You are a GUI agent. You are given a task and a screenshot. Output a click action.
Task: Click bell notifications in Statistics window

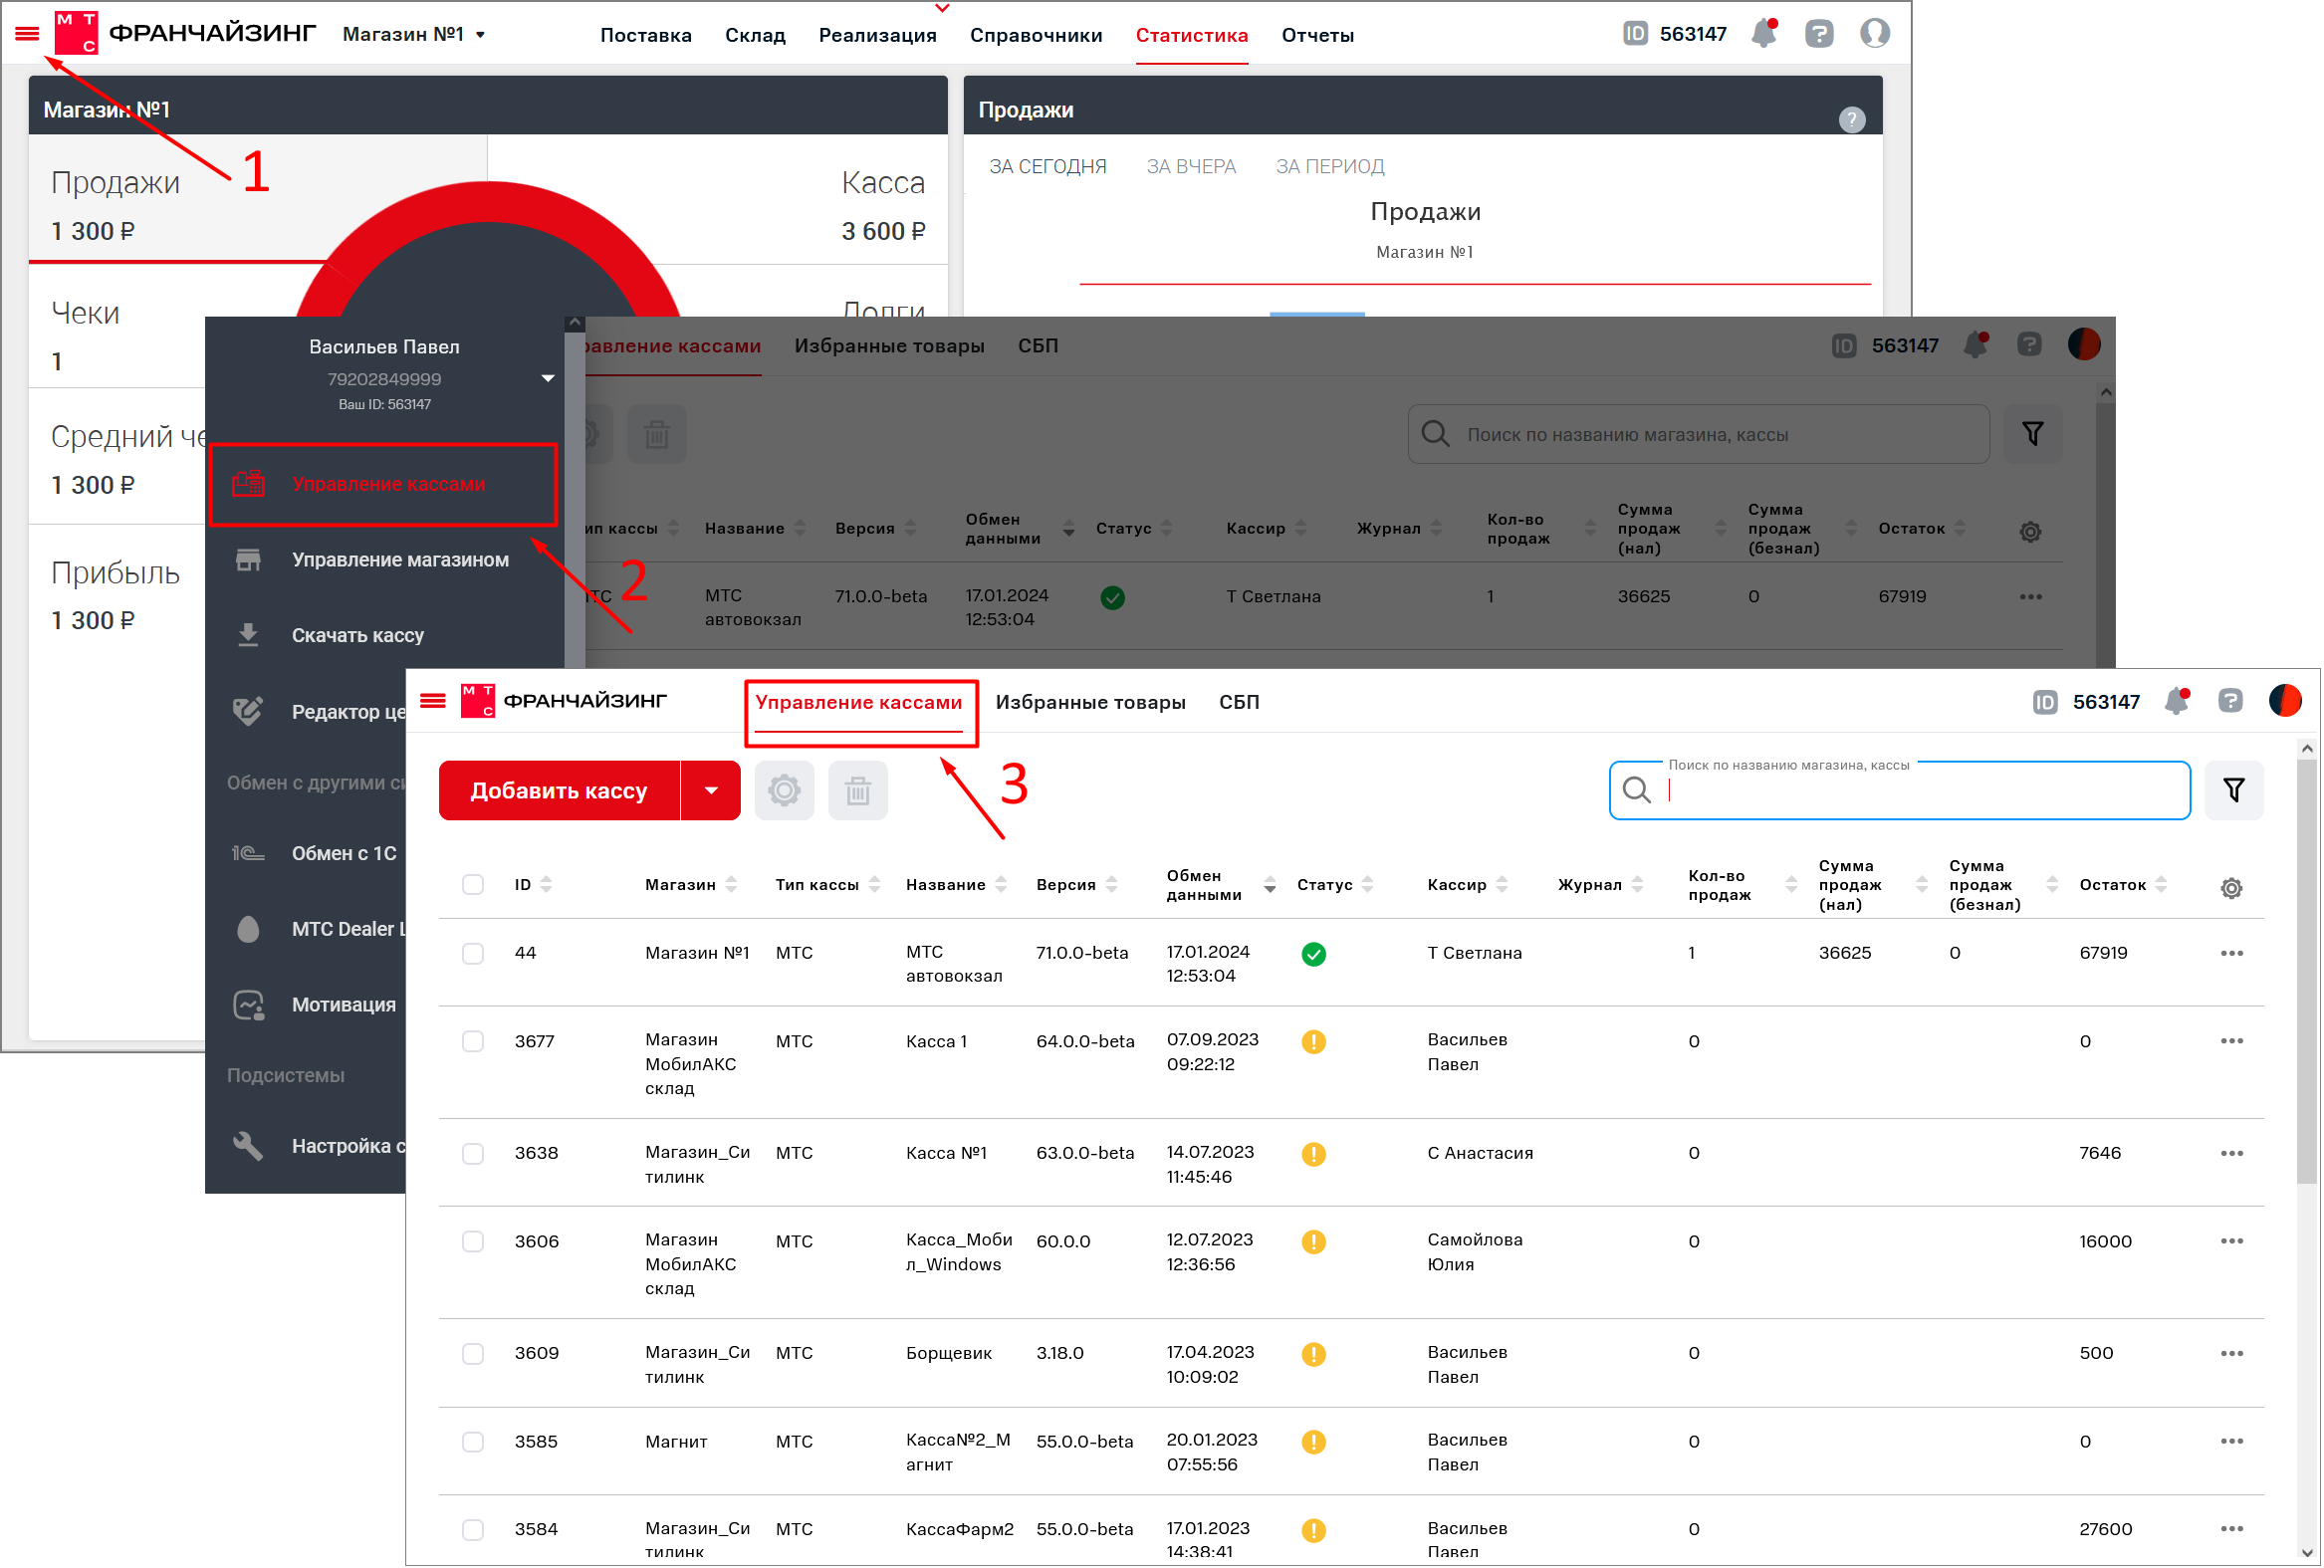pos(1766,33)
